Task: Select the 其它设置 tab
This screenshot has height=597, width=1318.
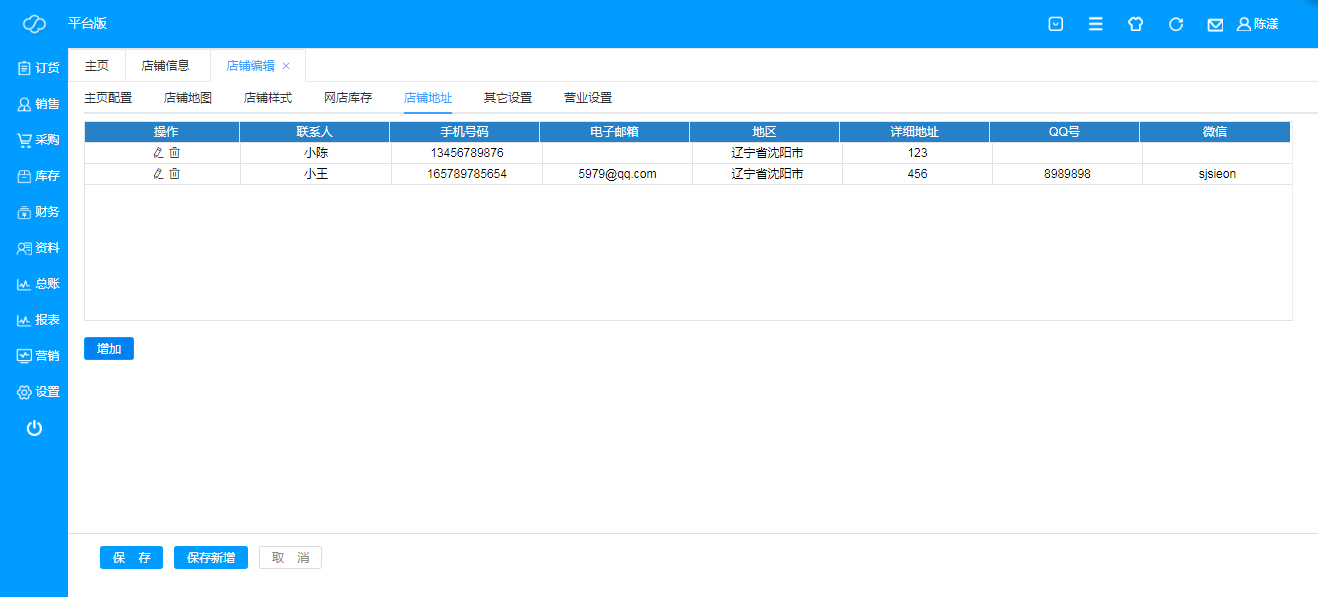Action: [x=508, y=98]
